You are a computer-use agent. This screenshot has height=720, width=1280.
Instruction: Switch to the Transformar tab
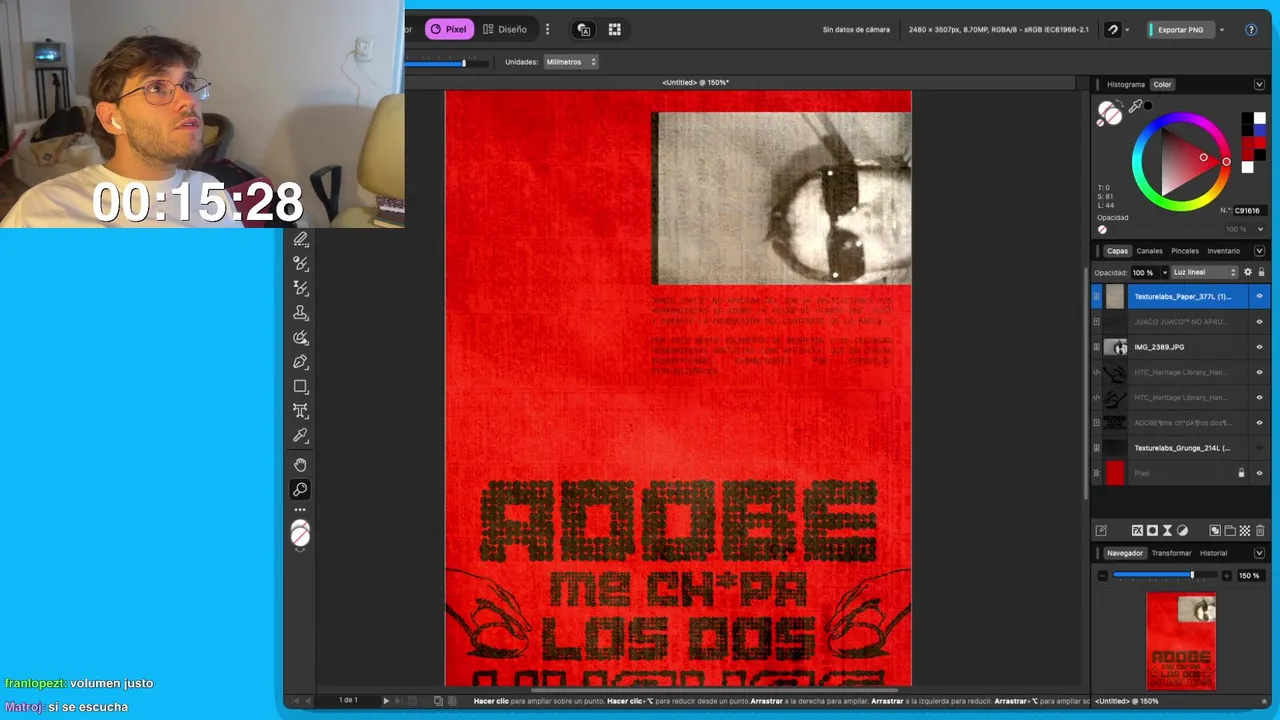click(x=1171, y=553)
